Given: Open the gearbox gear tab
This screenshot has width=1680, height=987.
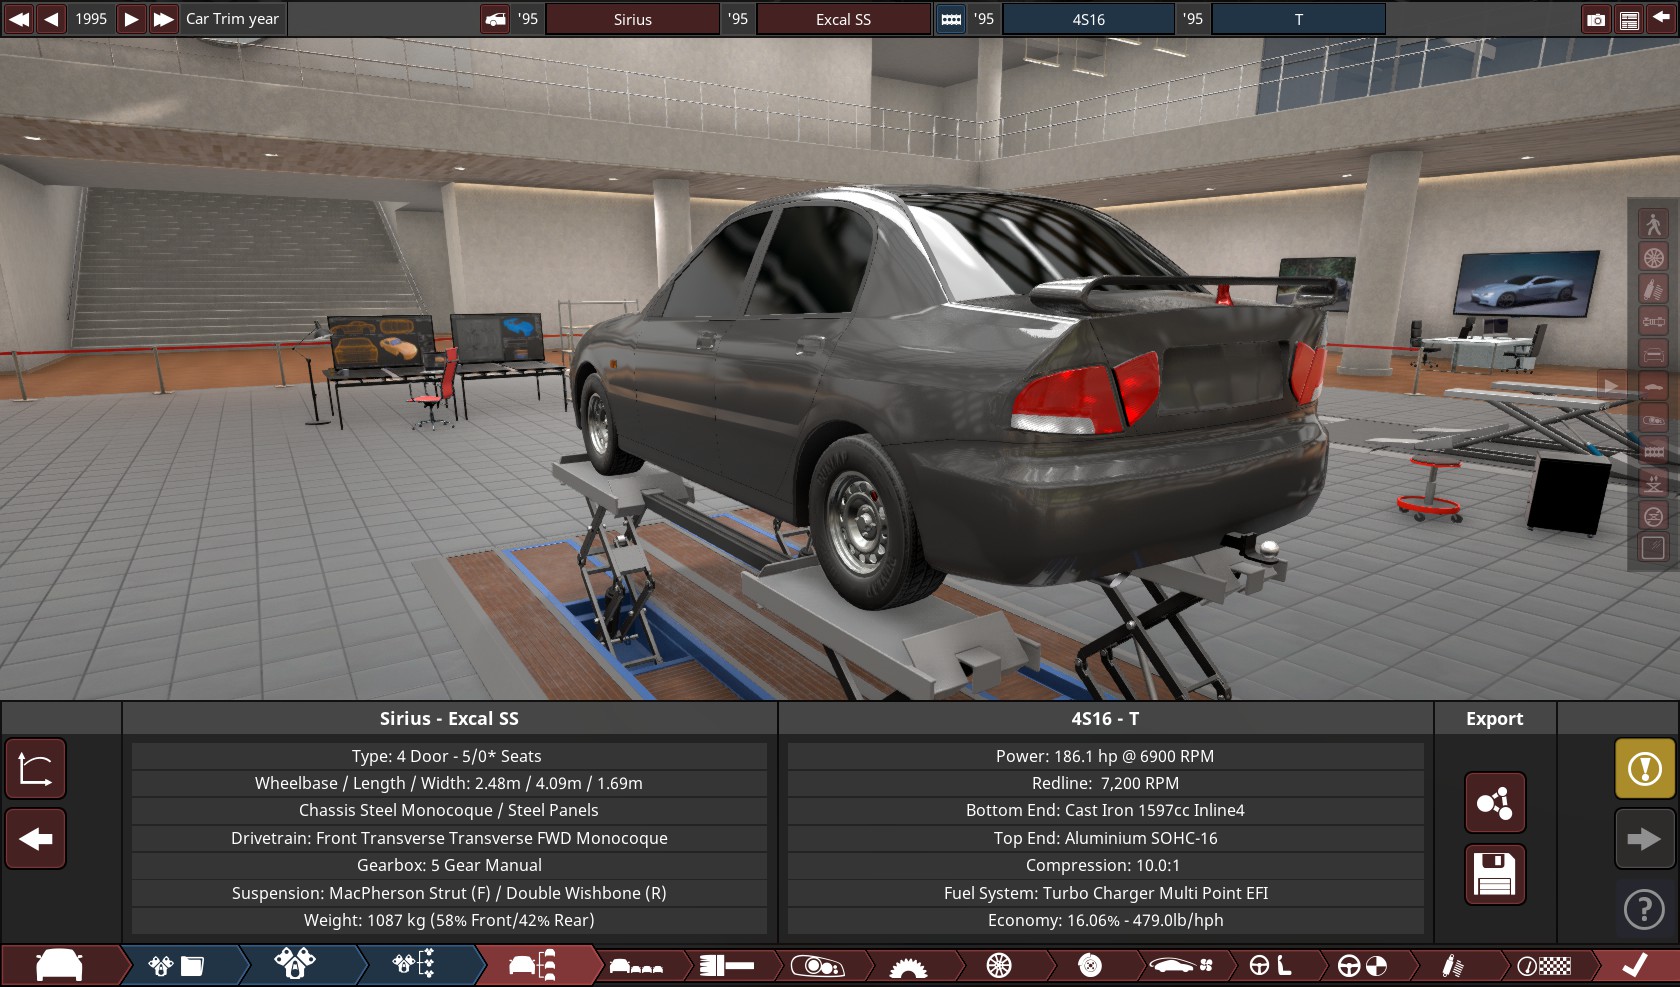Looking at the screenshot, I should pos(908,966).
